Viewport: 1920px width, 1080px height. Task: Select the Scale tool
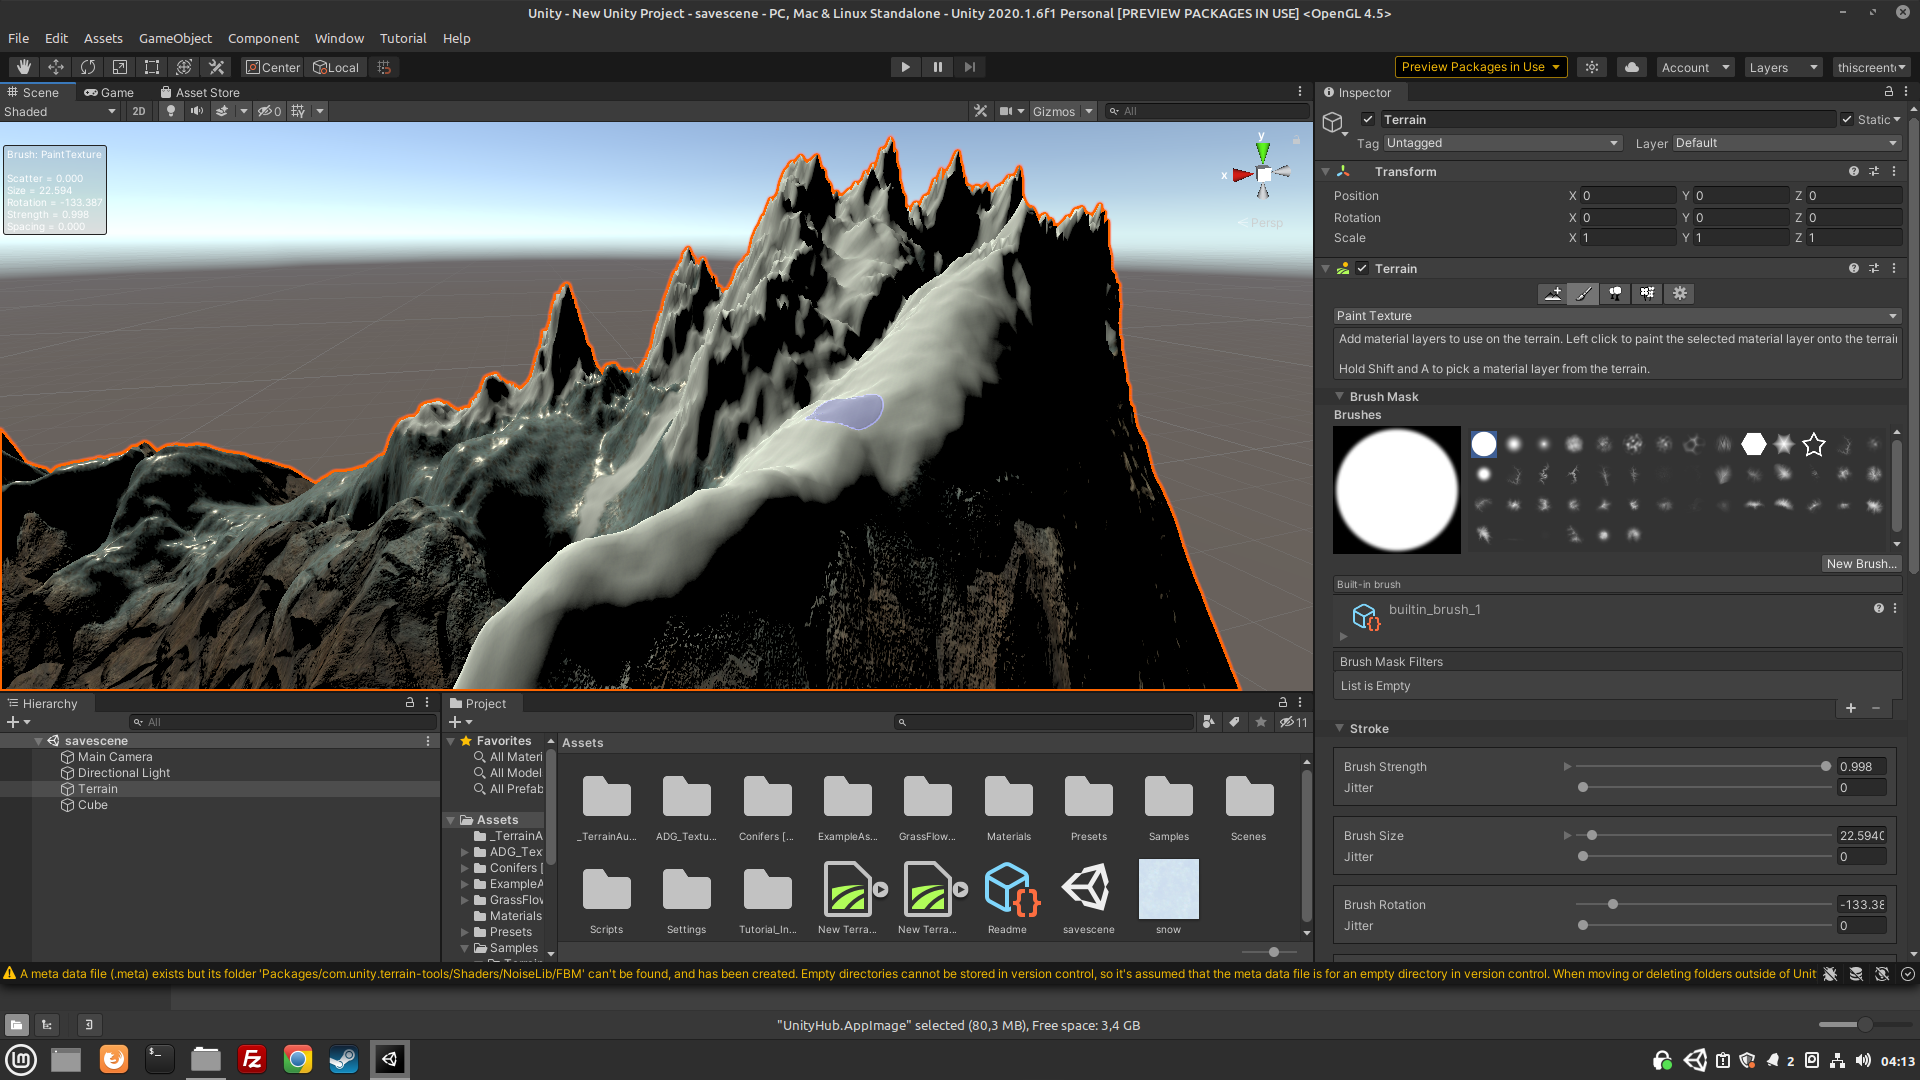pyautogui.click(x=120, y=67)
